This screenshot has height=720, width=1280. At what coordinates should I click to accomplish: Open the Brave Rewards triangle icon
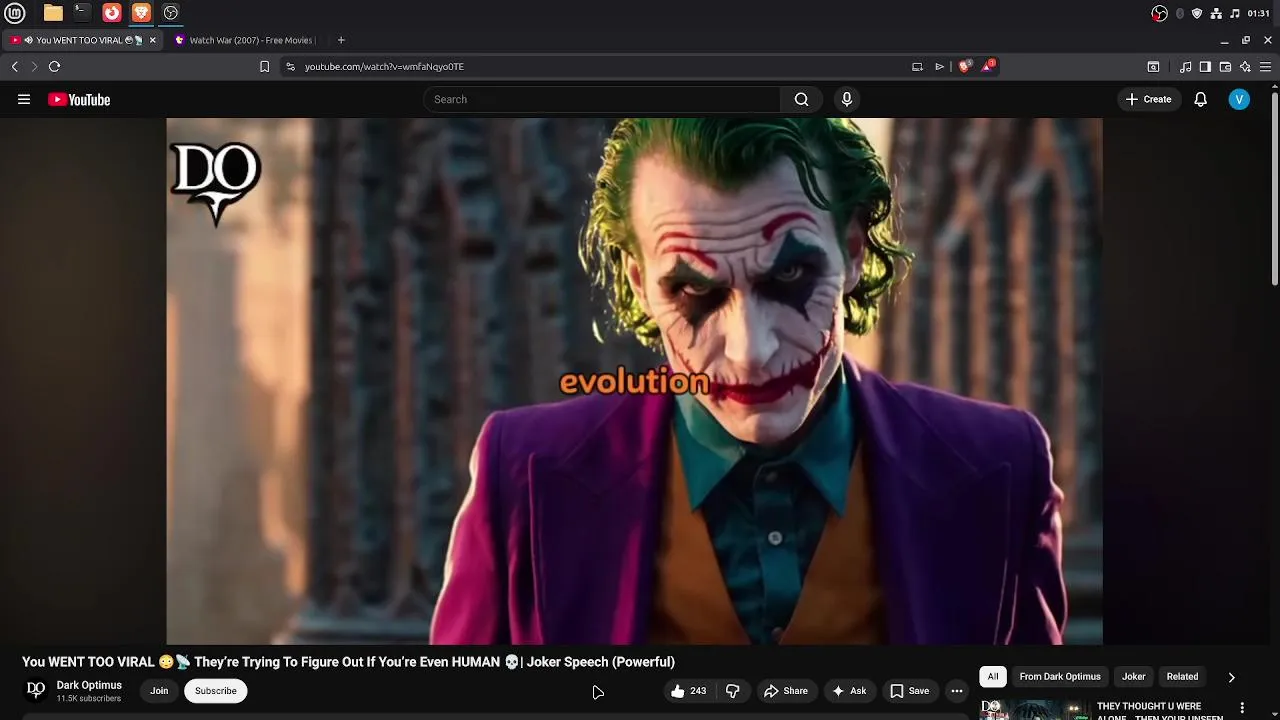(988, 66)
